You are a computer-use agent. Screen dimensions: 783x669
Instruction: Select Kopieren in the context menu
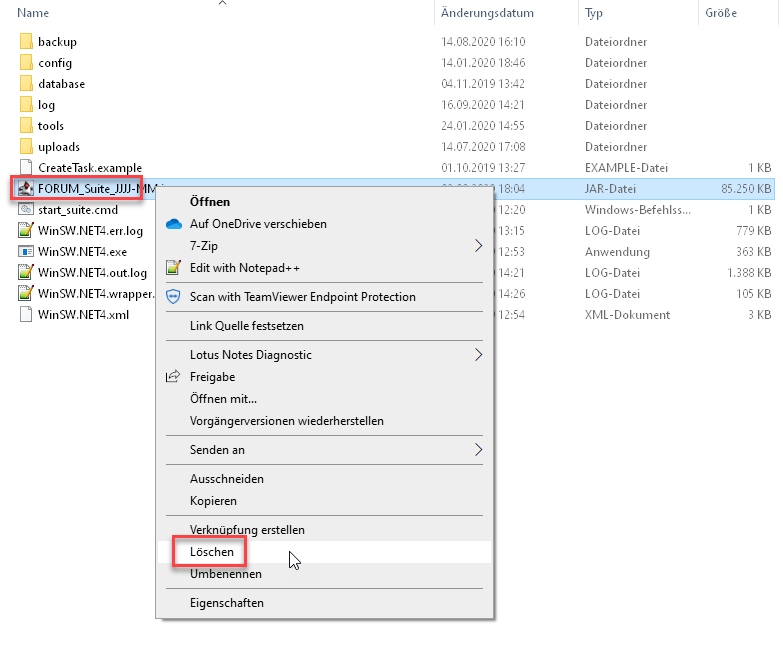(x=213, y=501)
